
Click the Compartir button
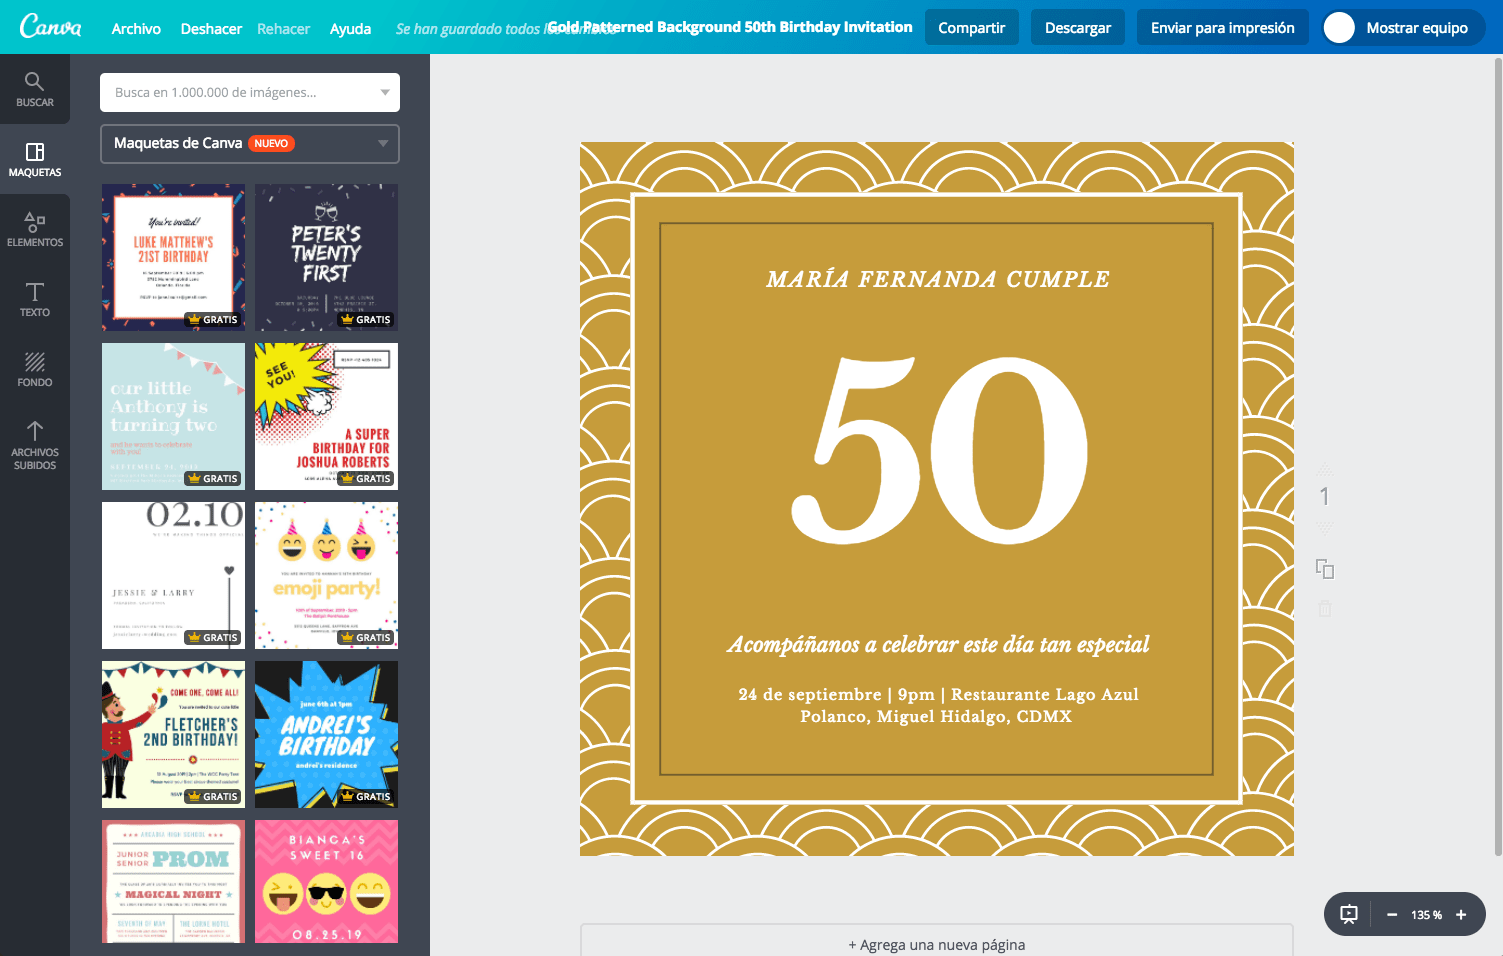point(971,27)
